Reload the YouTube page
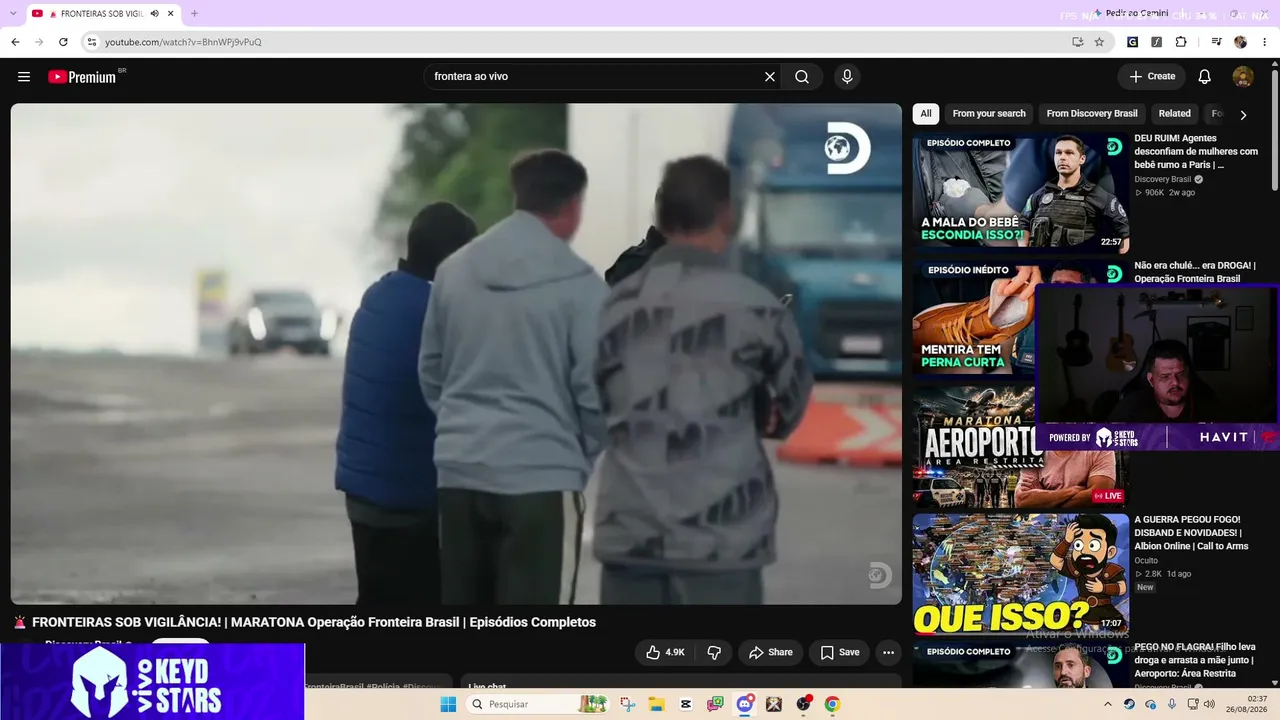 [63, 42]
